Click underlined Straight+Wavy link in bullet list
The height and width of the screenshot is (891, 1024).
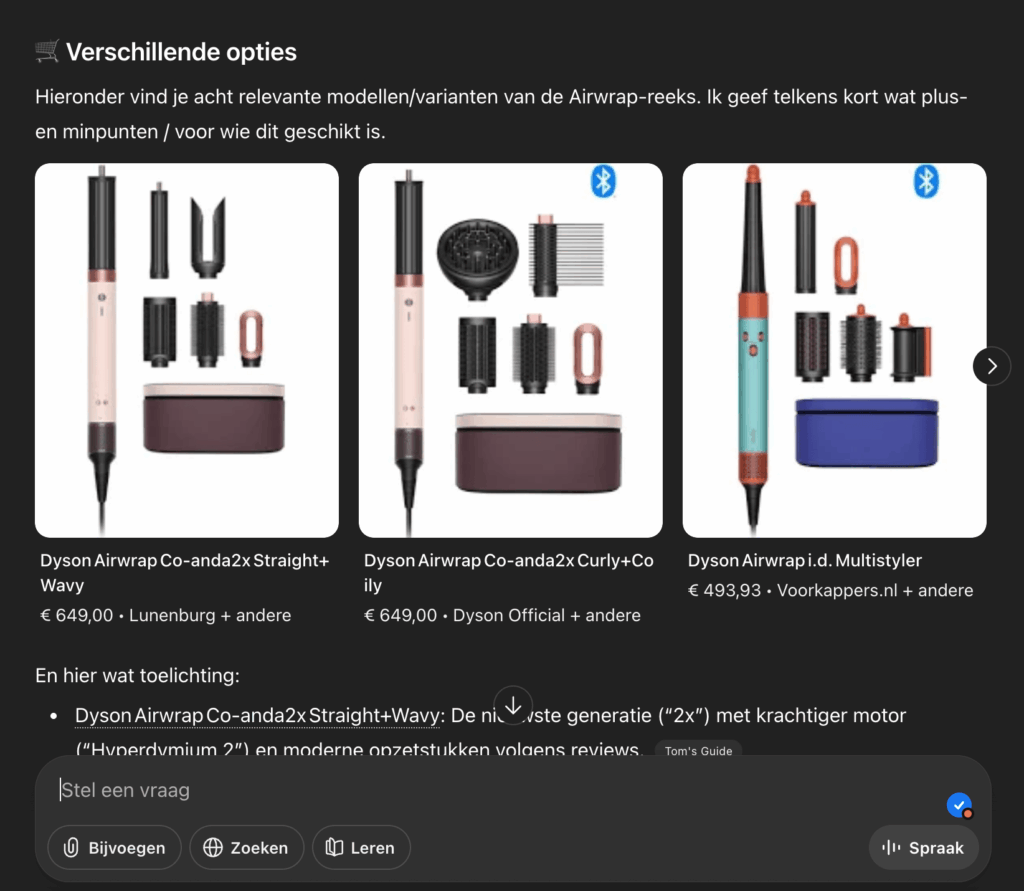tap(258, 715)
